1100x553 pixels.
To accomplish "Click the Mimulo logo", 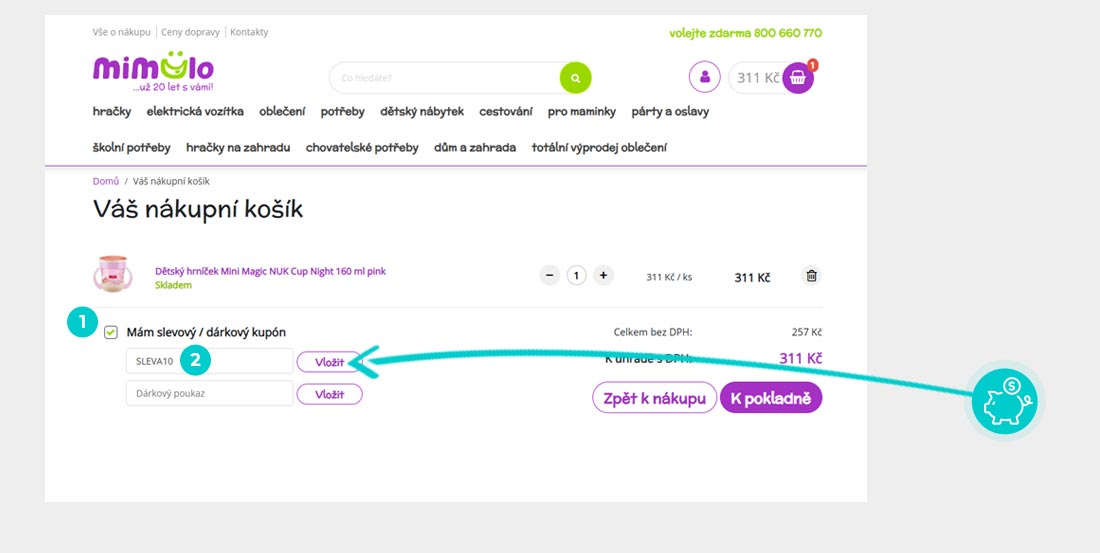I will [153, 70].
